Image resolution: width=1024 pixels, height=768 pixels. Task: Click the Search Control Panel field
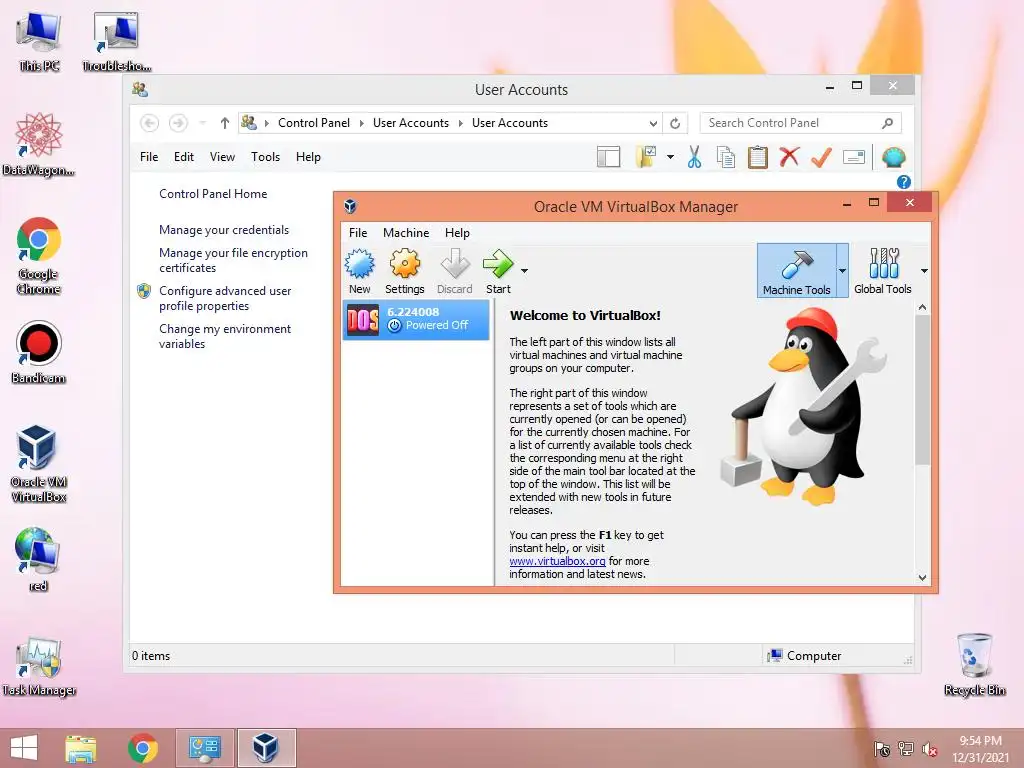coord(801,123)
